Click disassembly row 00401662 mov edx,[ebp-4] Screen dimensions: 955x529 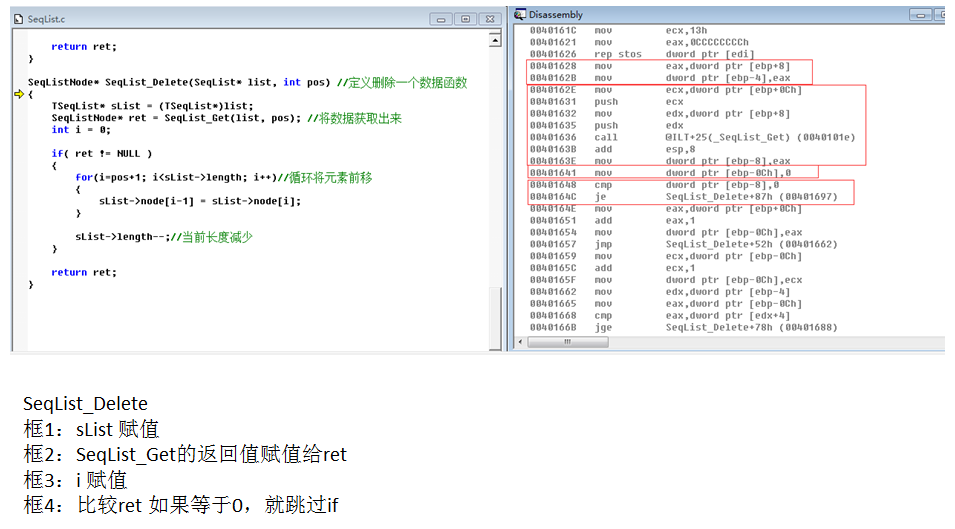click(x=660, y=292)
